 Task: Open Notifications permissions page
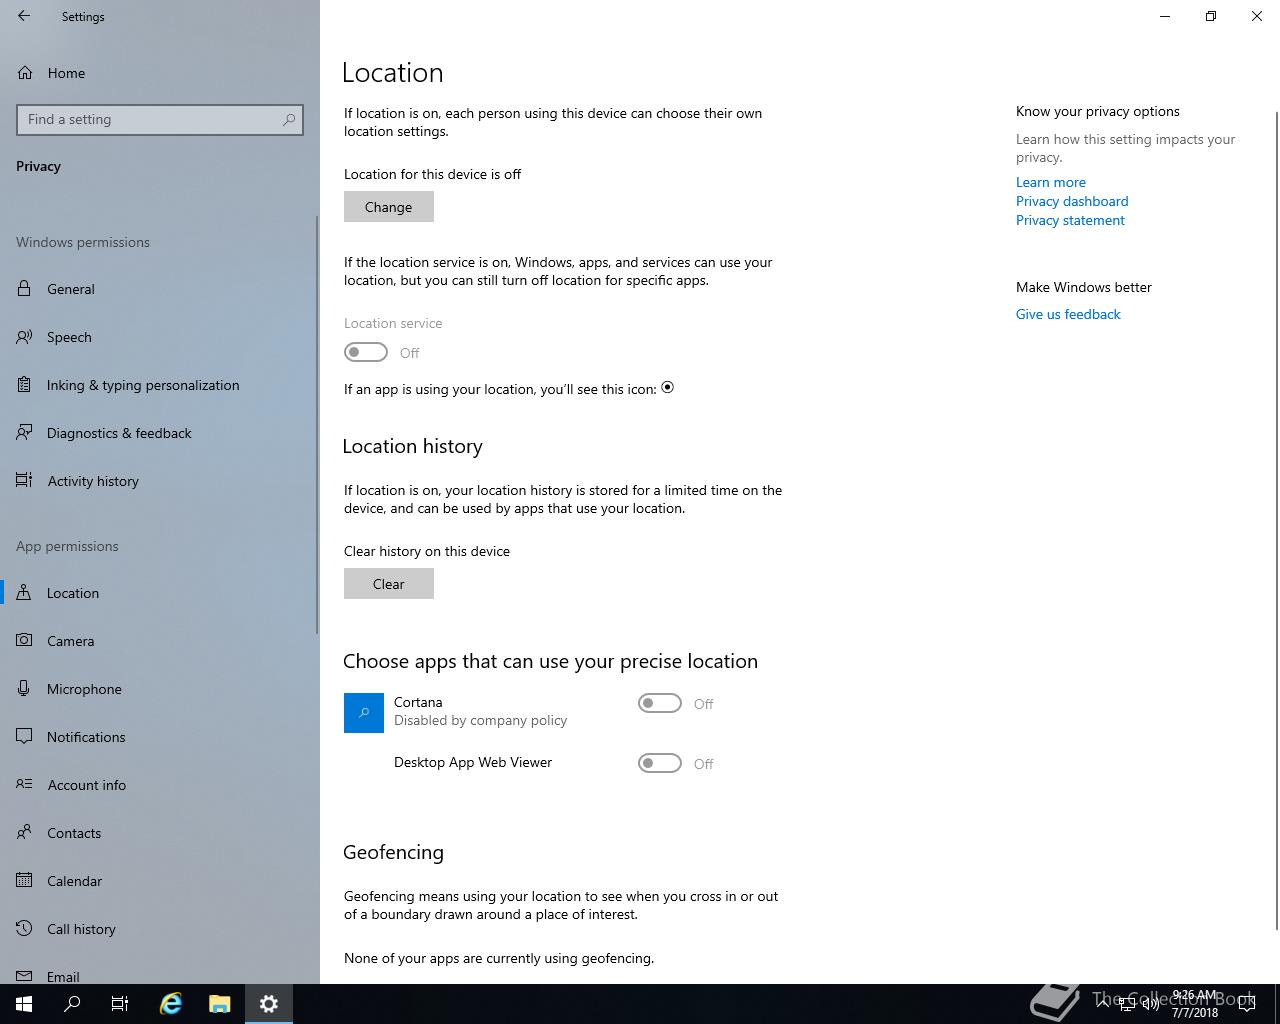(x=160, y=737)
